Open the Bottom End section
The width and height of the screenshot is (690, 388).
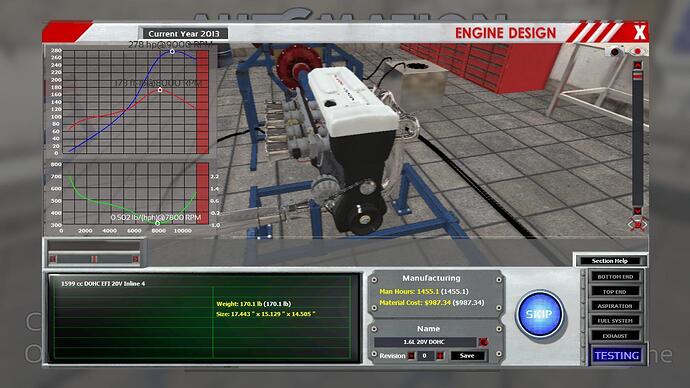[615, 277]
